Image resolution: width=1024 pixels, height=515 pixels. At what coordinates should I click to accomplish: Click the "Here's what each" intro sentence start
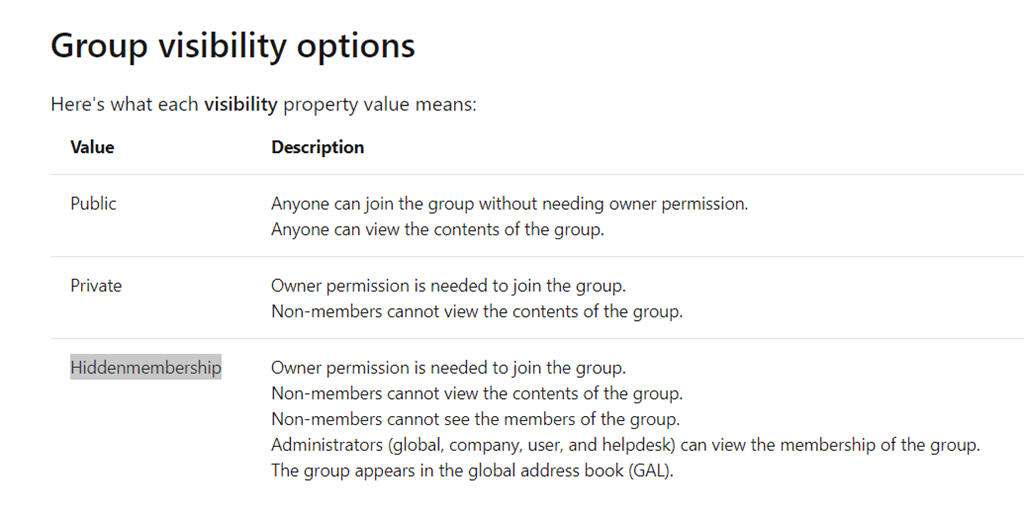(125, 104)
